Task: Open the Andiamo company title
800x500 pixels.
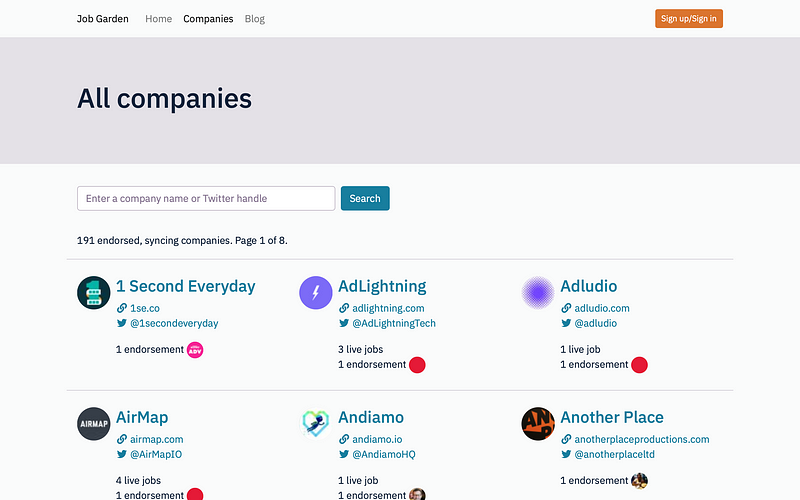Action: pyautogui.click(x=371, y=417)
